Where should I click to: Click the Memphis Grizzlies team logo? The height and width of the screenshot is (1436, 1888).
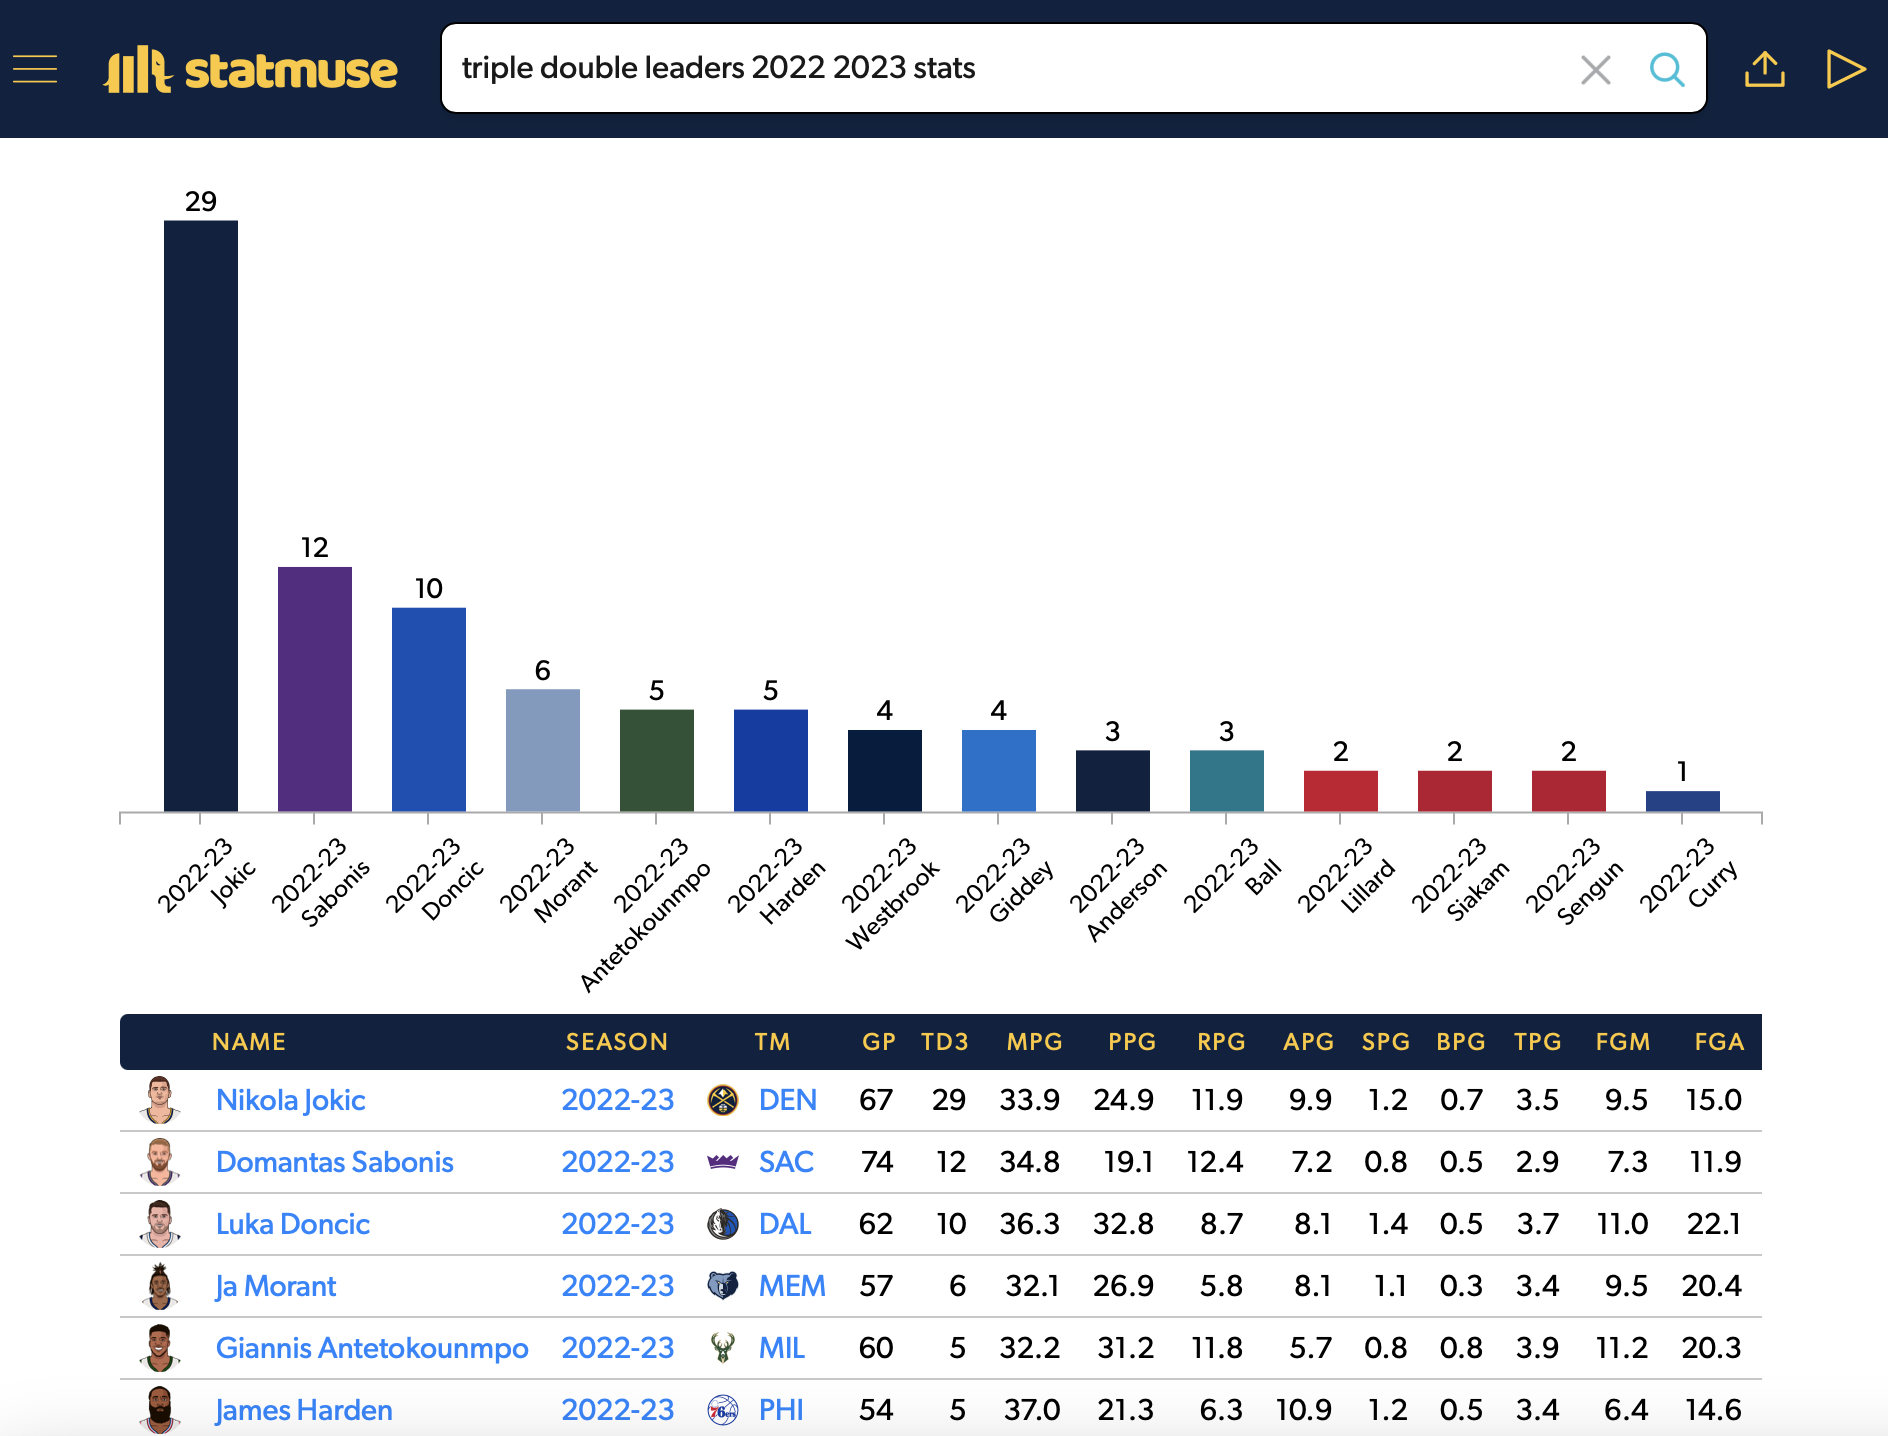click(722, 1286)
